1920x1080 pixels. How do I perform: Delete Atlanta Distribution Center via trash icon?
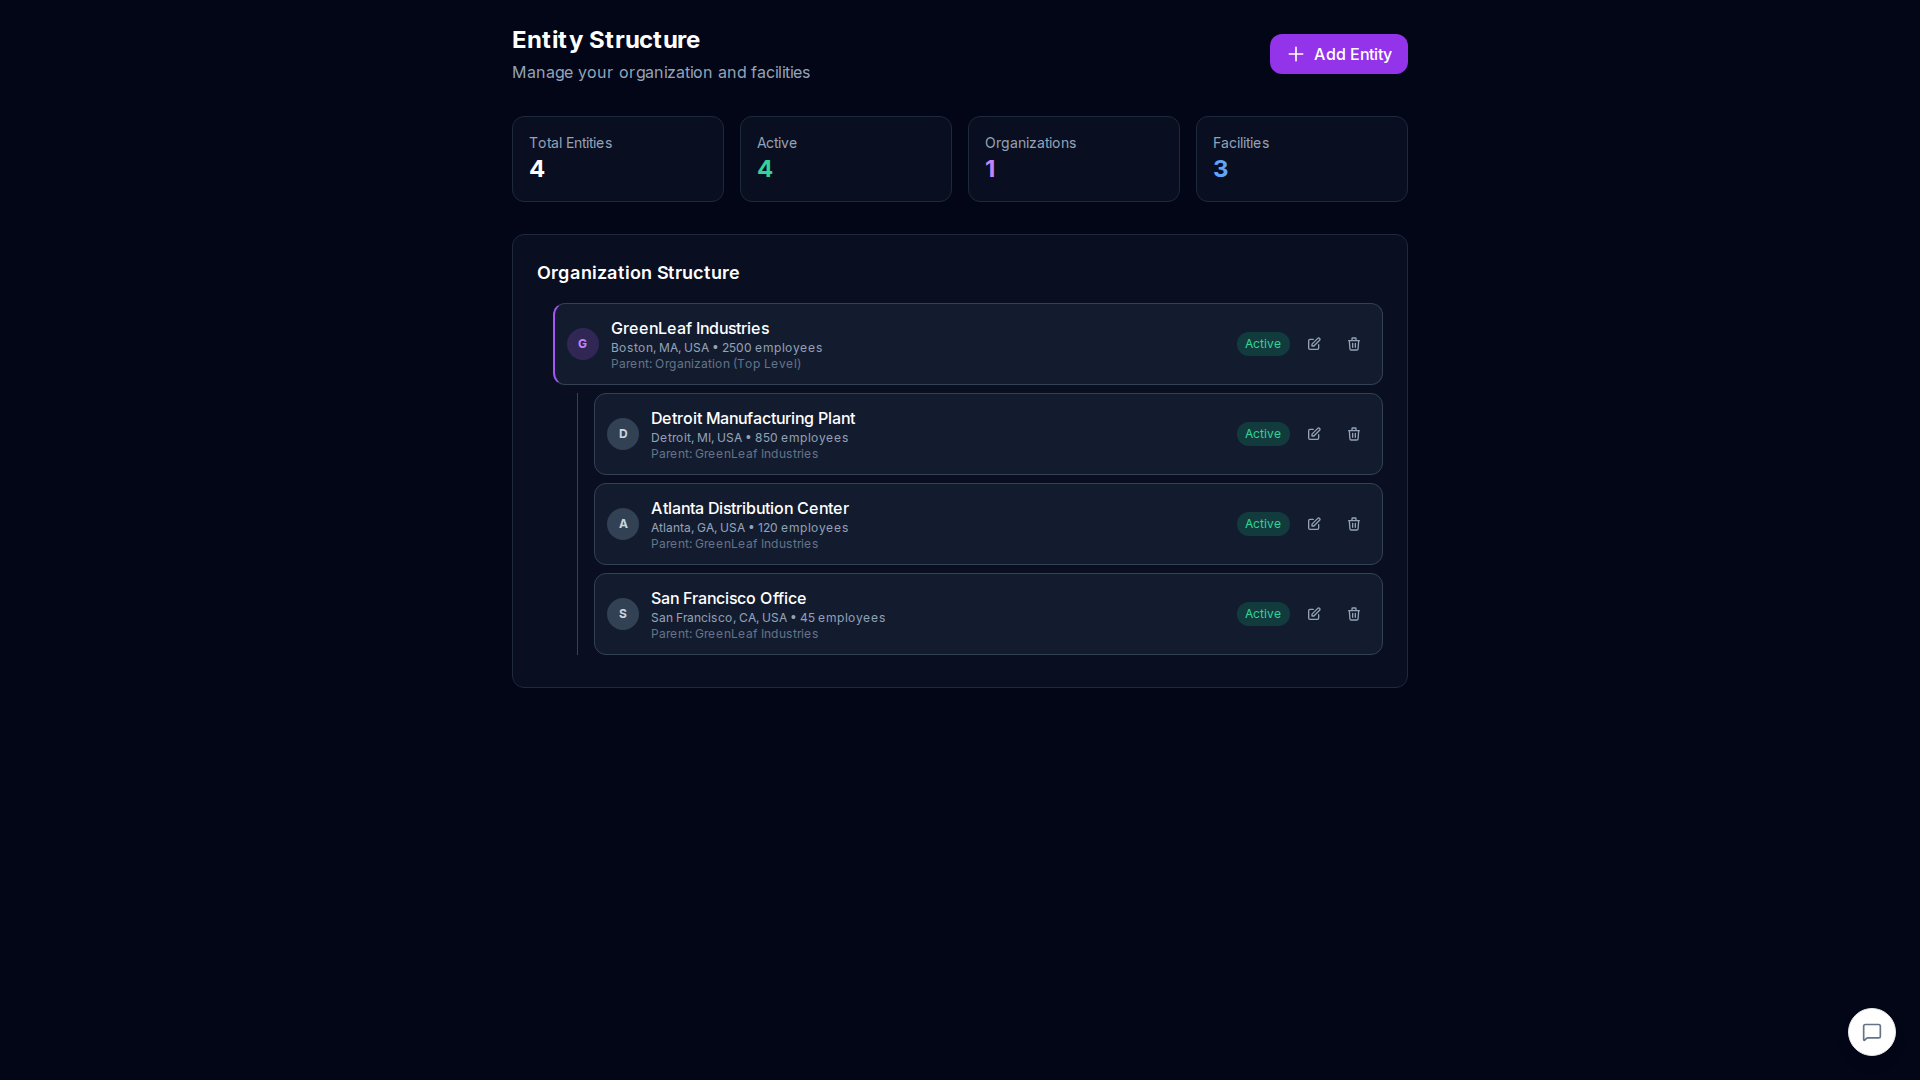point(1354,524)
